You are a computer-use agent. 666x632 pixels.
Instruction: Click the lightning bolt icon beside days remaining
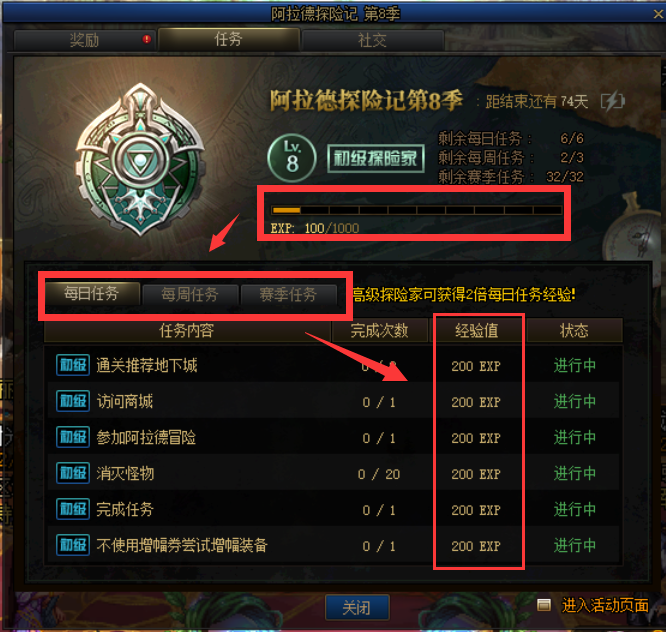coord(612,102)
